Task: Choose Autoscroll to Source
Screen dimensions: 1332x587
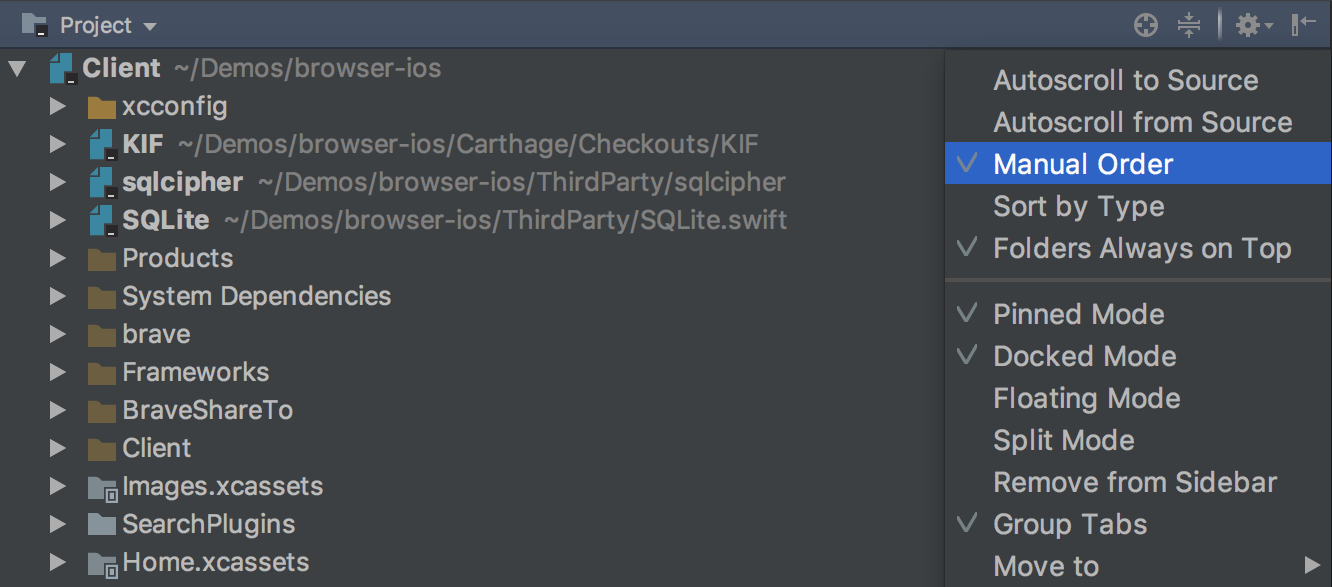Action: [1125, 81]
